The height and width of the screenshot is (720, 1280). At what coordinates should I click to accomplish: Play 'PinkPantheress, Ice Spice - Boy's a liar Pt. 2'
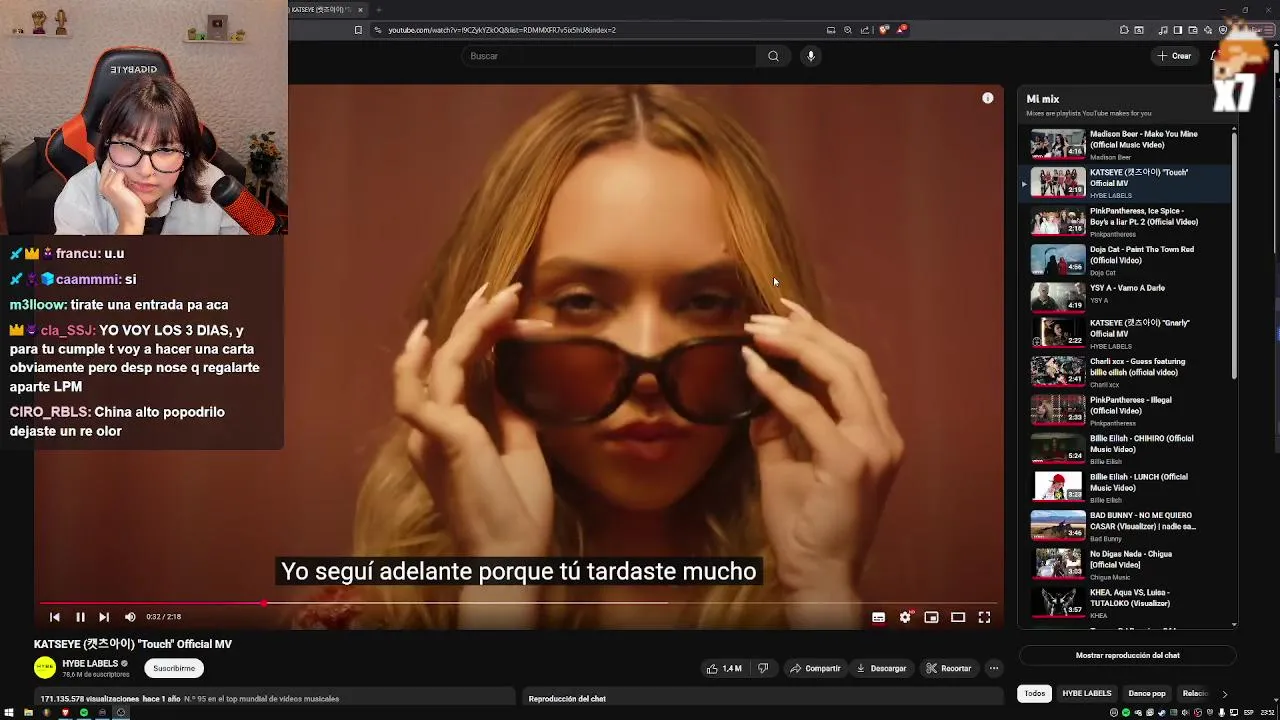point(1125,221)
